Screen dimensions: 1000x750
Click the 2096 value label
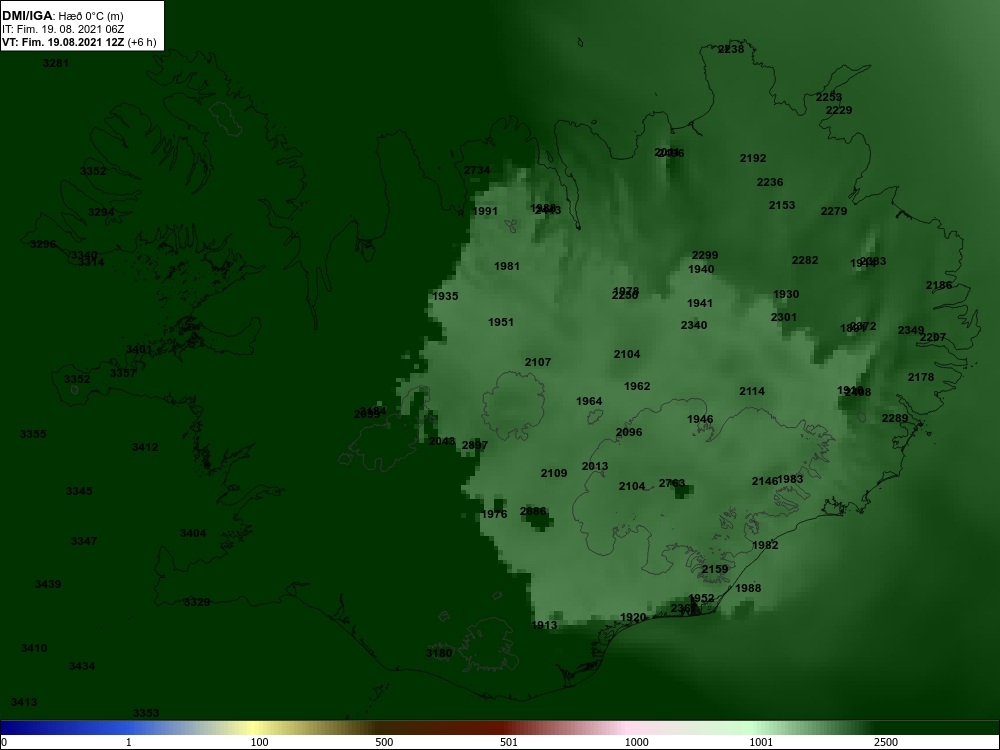coord(629,432)
